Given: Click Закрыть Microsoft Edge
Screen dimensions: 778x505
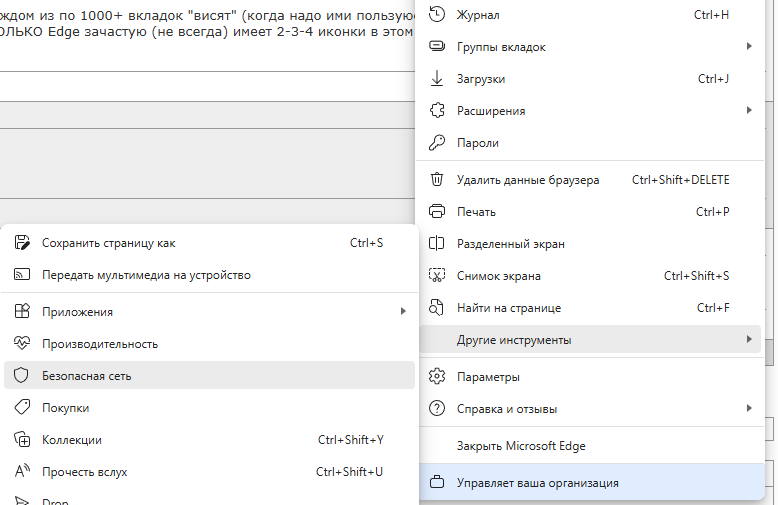Looking at the screenshot, I should [x=521, y=446].
